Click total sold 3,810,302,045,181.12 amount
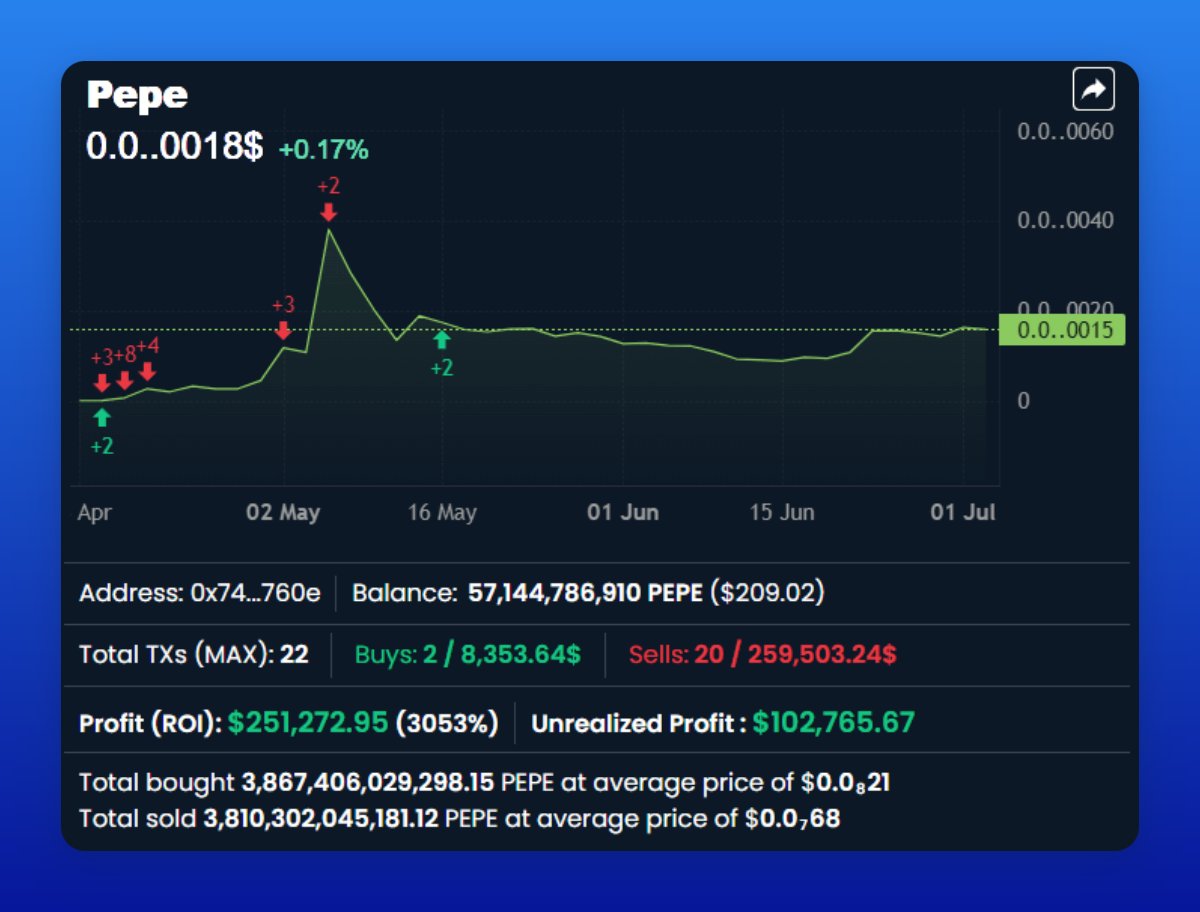 321,819
